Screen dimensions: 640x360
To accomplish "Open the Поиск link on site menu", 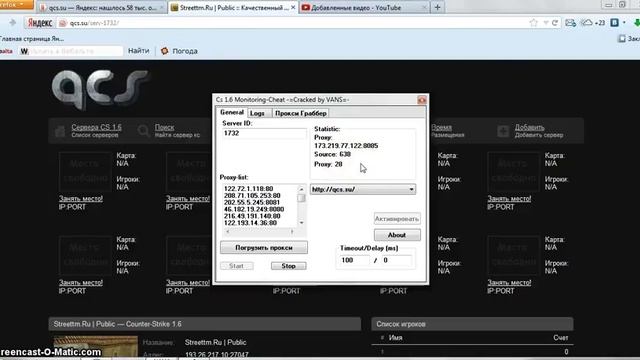I will tap(164, 127).
